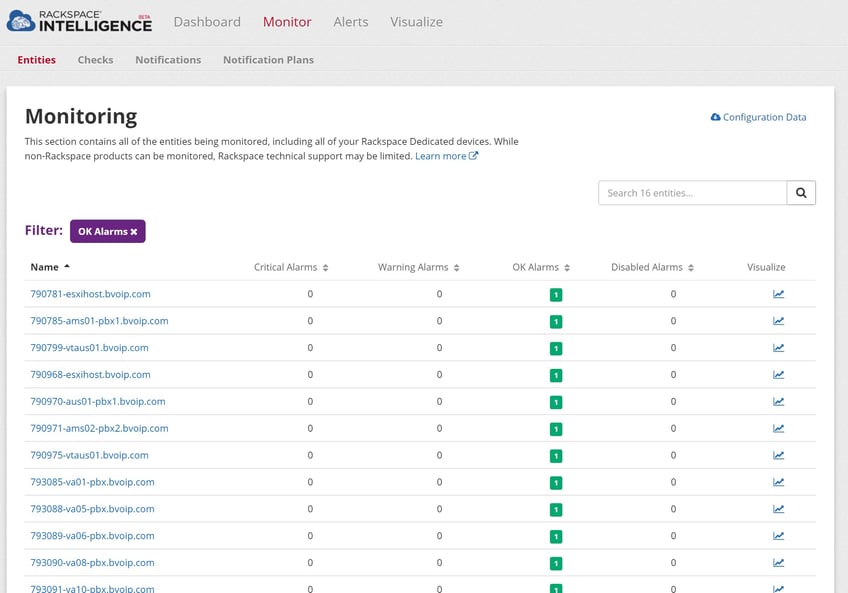
Task: Open the Notification Plans tab
Action: coord(268,60)
